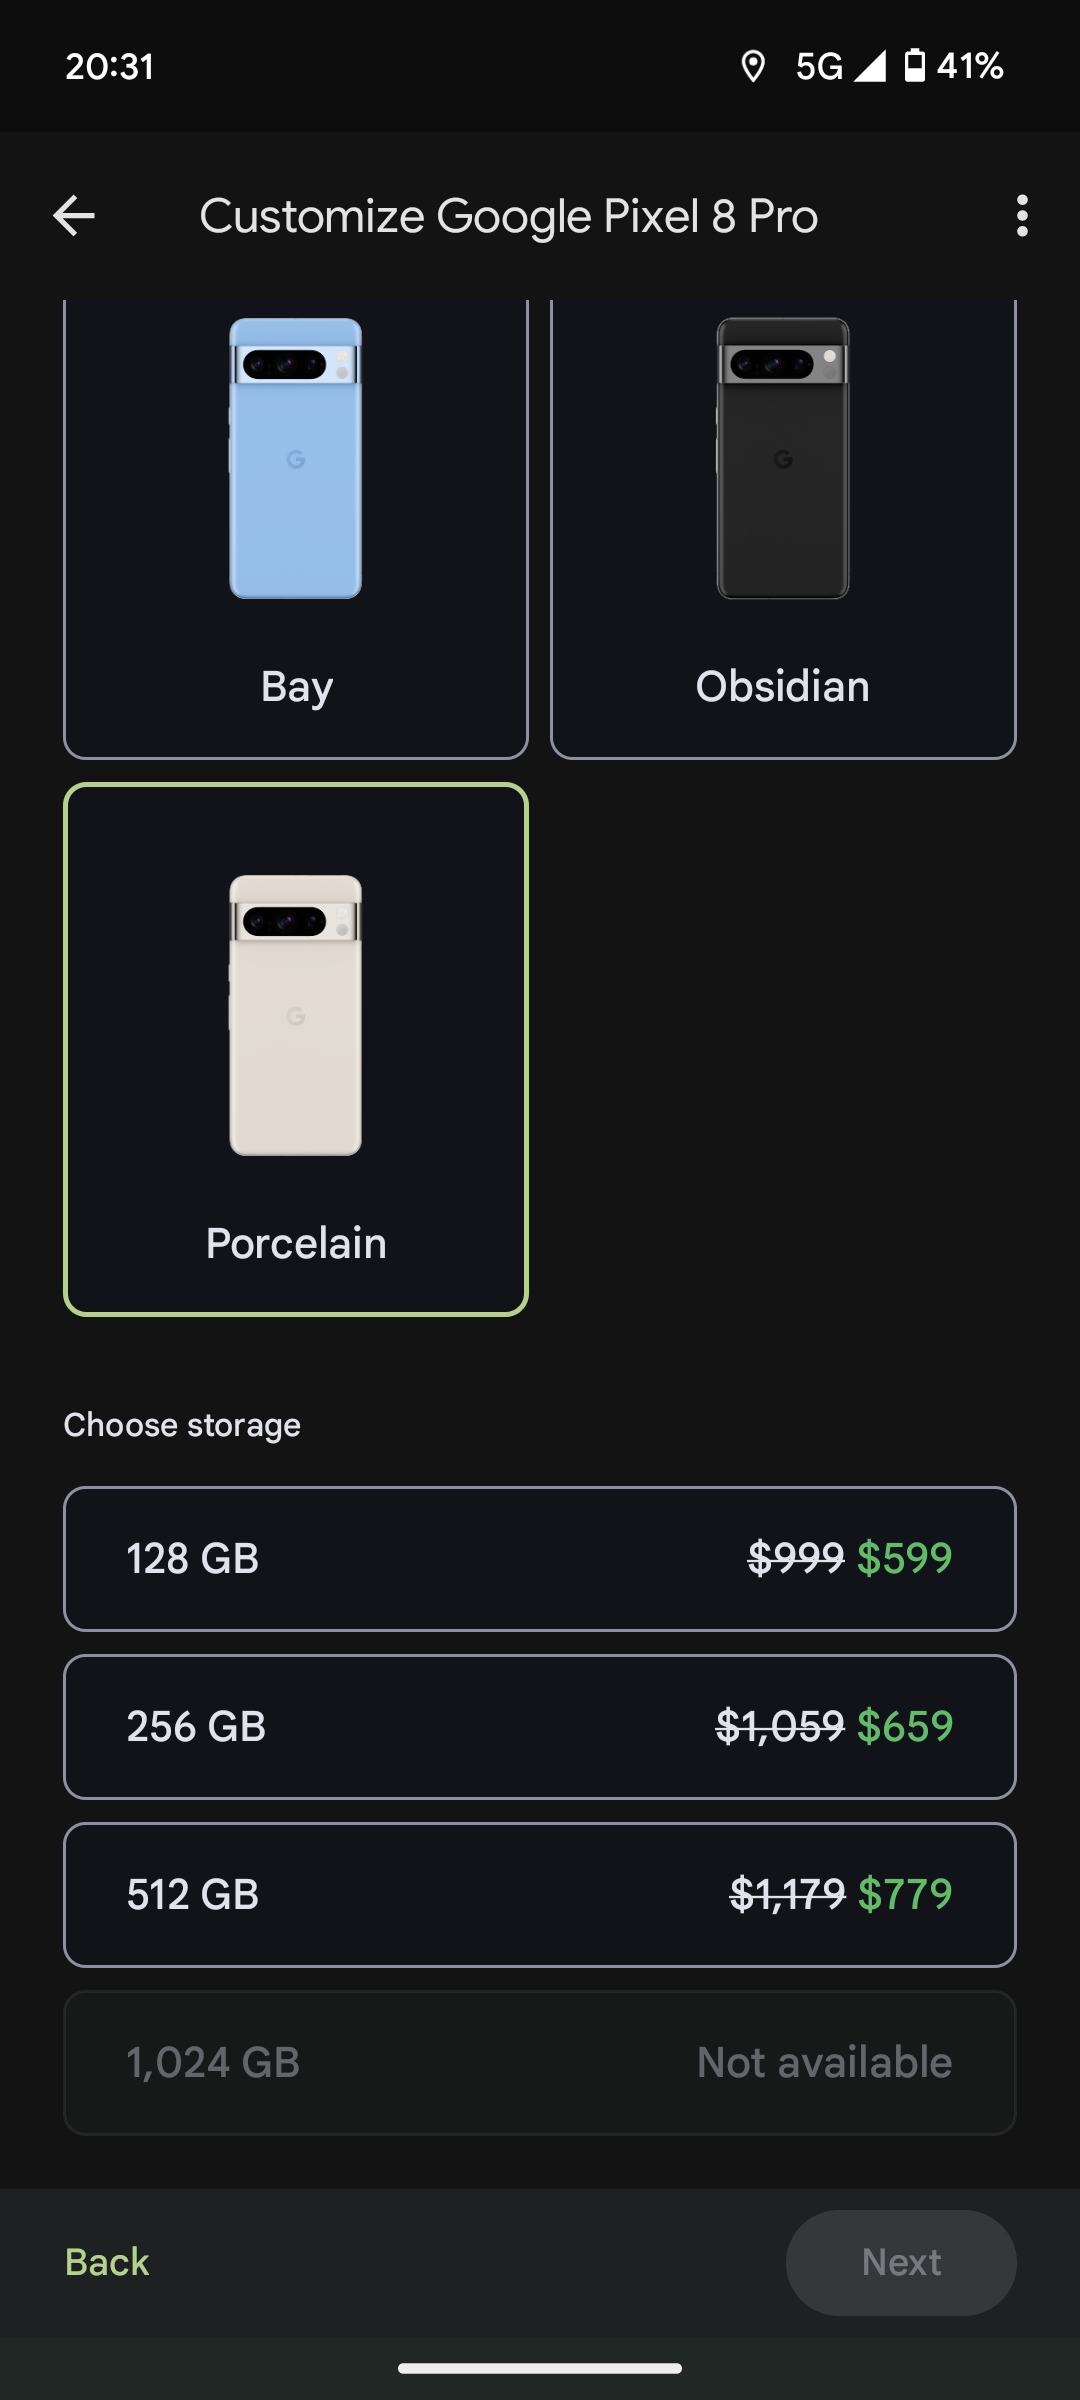This screenshot has width=1080, height=2400.
Task: Choose the 128 GB storage option
Action: 540,1559
